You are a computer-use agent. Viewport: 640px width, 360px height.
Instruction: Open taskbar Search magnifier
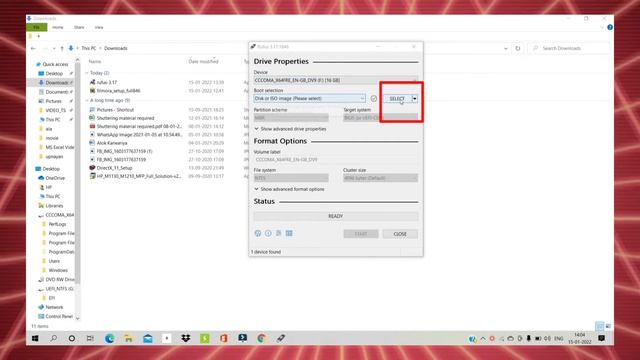point(53,338)
